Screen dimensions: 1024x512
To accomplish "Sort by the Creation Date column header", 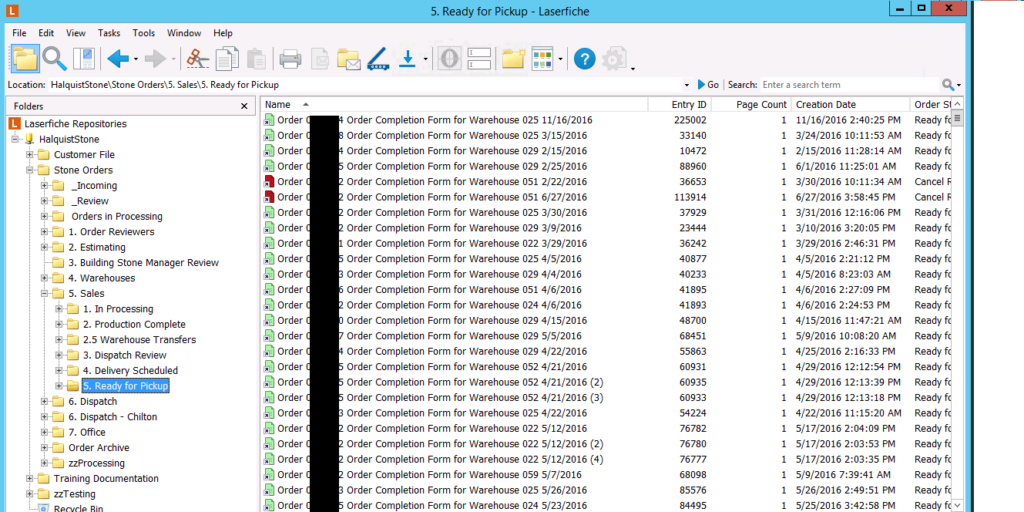I will 850,104.
